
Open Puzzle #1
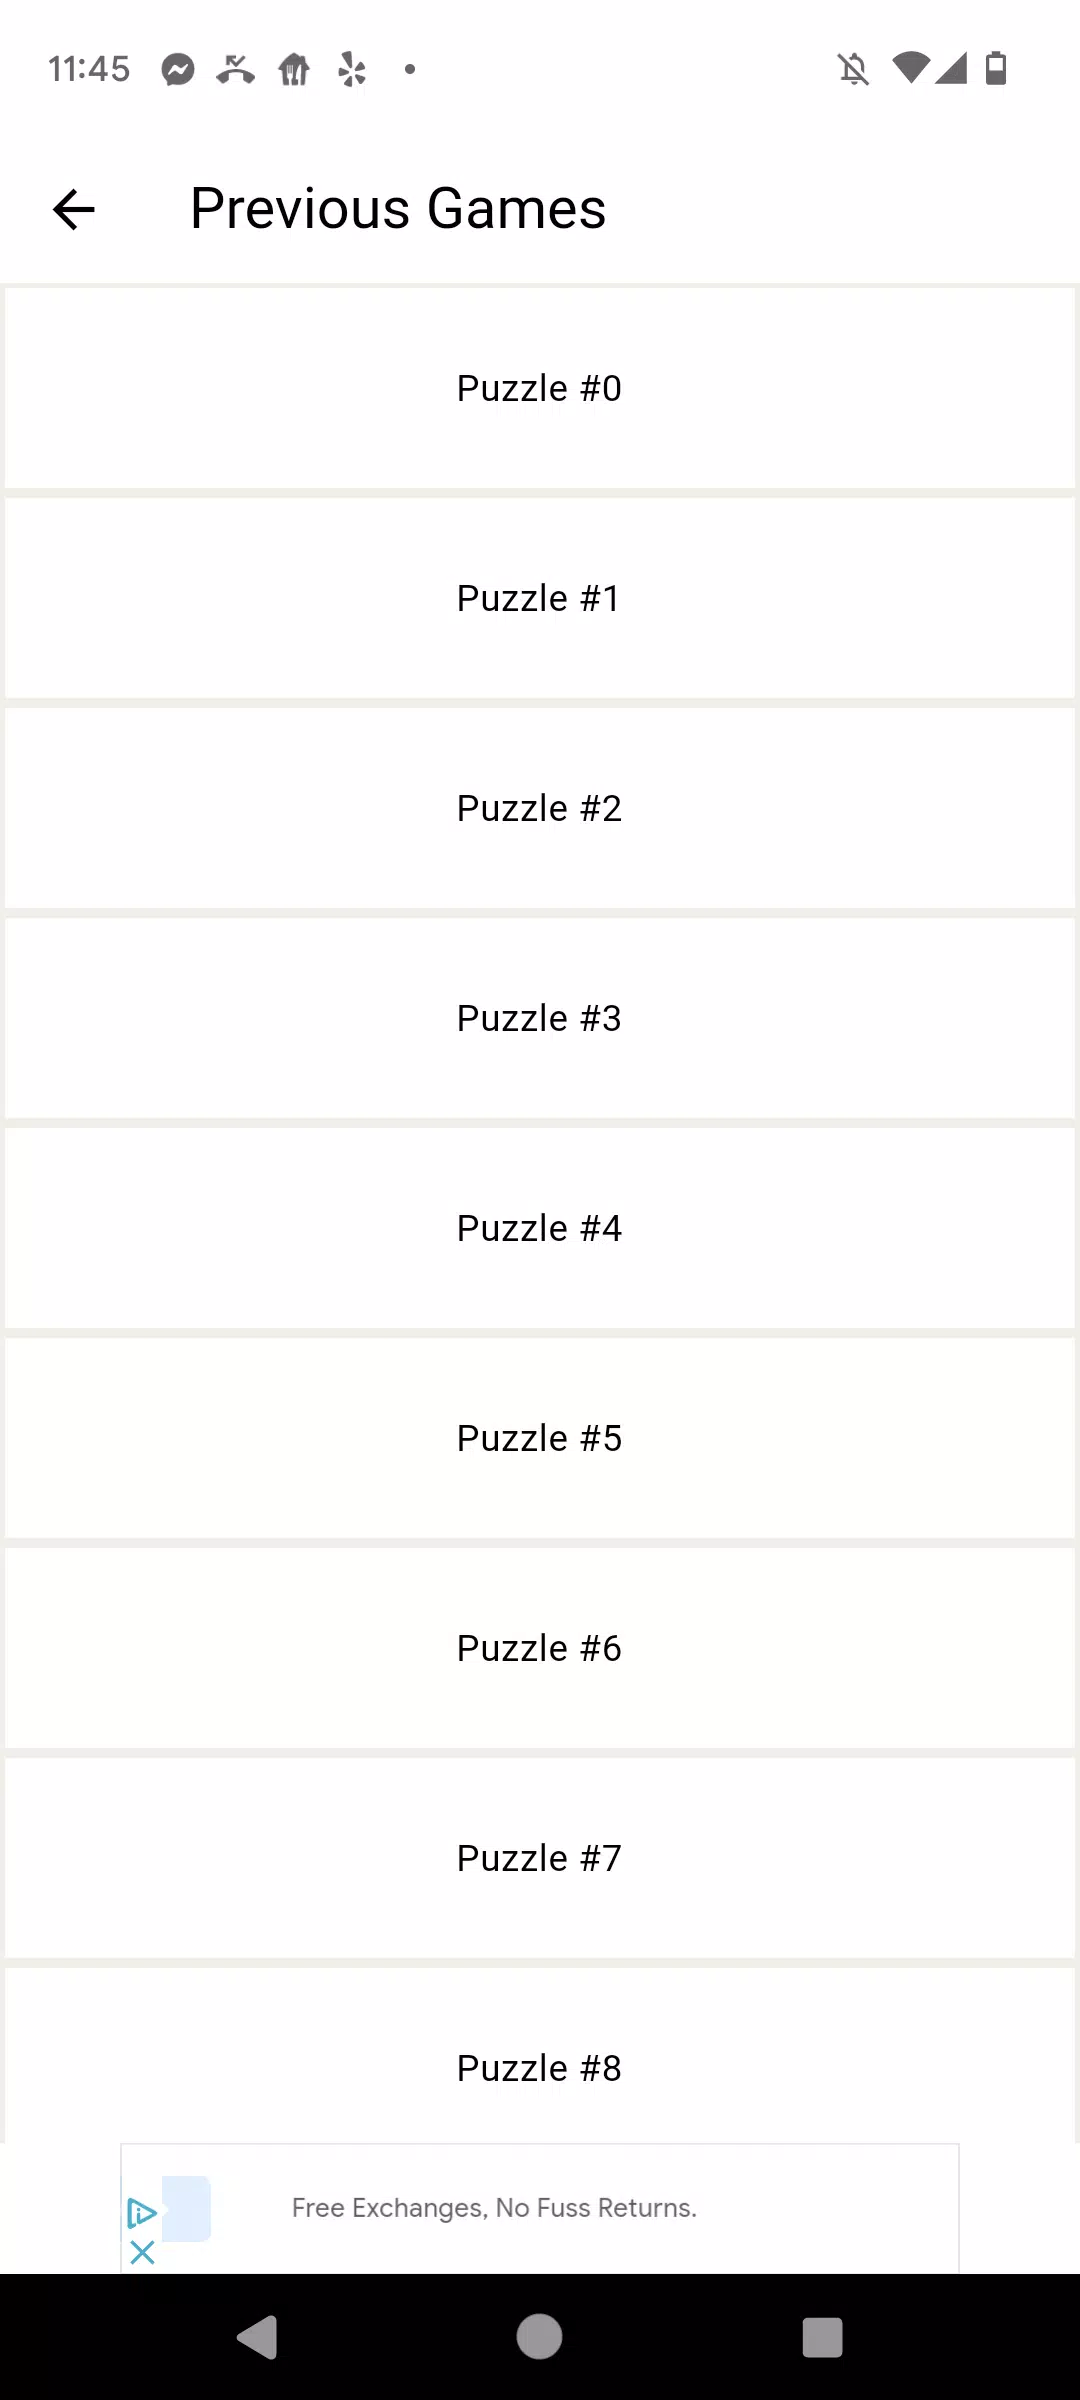tap(540, 598)
